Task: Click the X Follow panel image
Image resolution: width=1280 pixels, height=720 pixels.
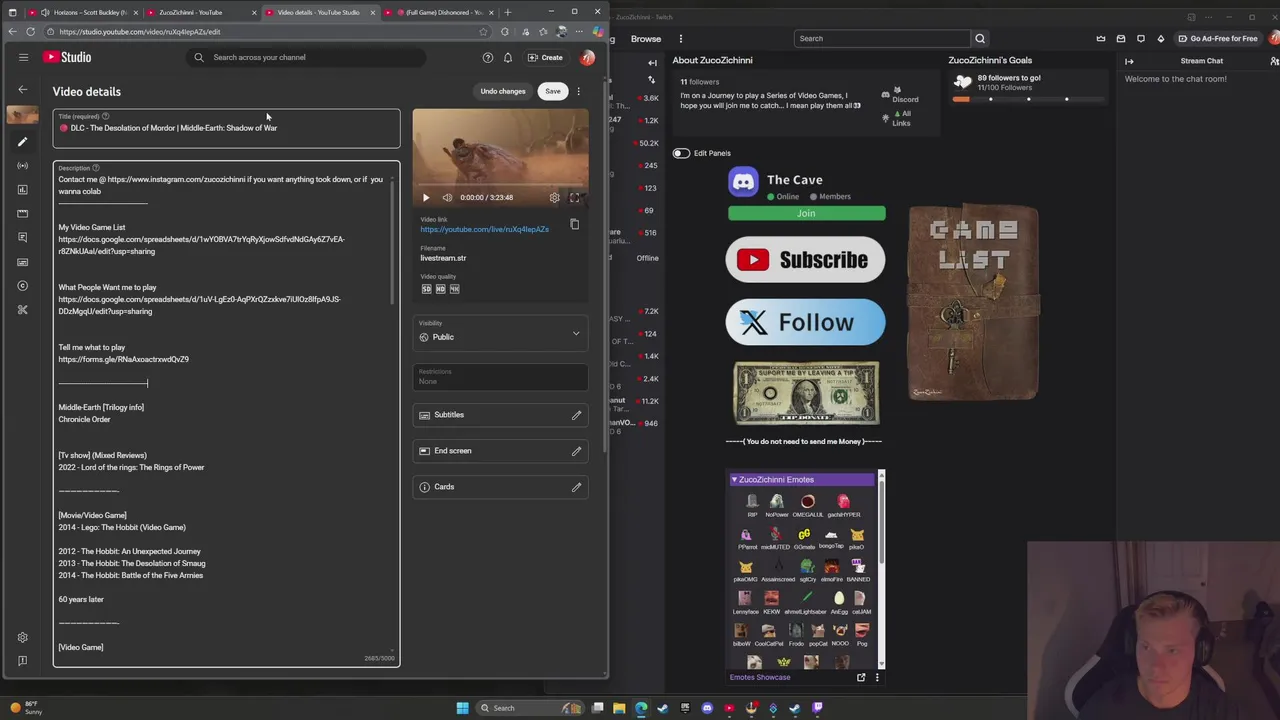Action: [805, 322]
